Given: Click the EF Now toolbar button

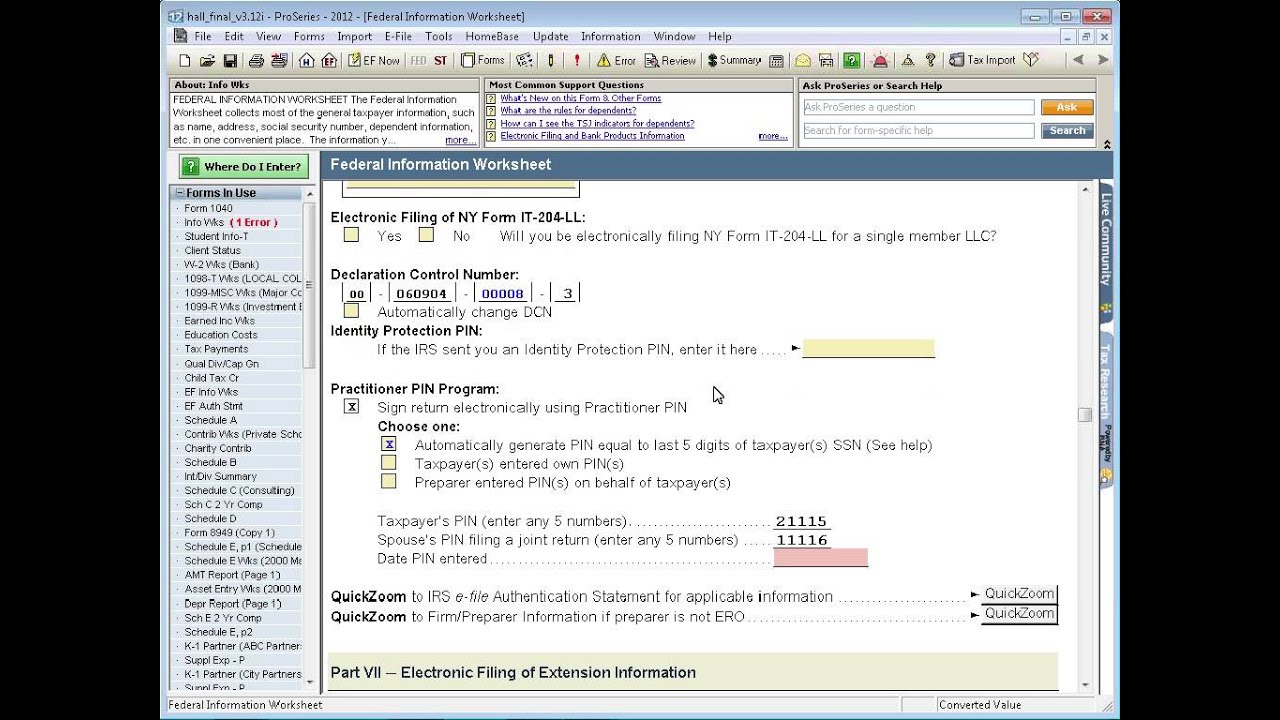Looking at the screenshot, I should click(x=373, y=60).
